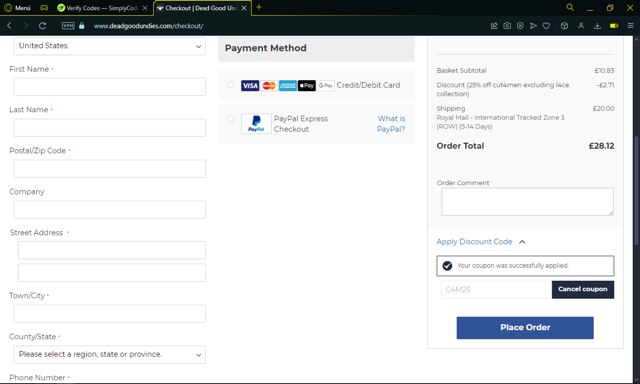Image resolution: width=640 pixels, height=384 pixels.
Task: Click the Cancel coupon button
Action: (582, 289)
